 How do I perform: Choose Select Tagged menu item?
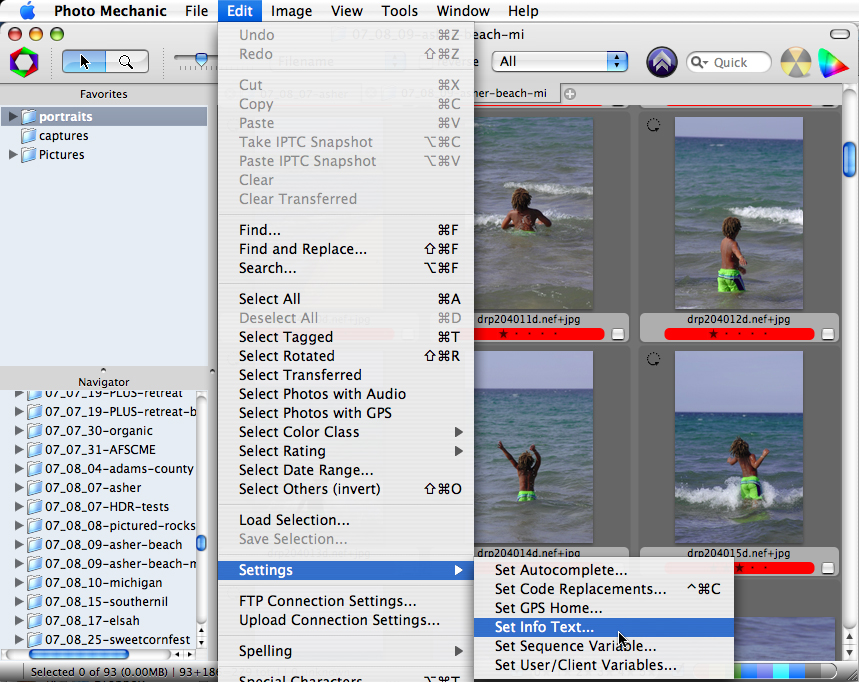pos(346,337)
